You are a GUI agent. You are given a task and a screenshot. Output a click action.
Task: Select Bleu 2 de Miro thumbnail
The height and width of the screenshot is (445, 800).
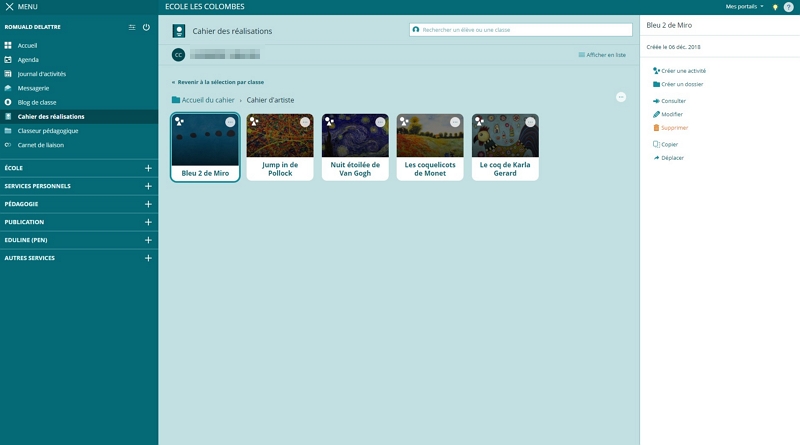pos(205,140)
